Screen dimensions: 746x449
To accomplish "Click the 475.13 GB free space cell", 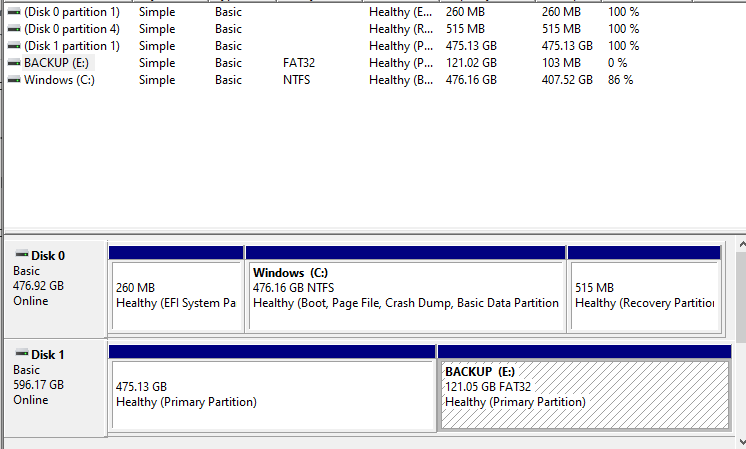I will click(567, 46).
